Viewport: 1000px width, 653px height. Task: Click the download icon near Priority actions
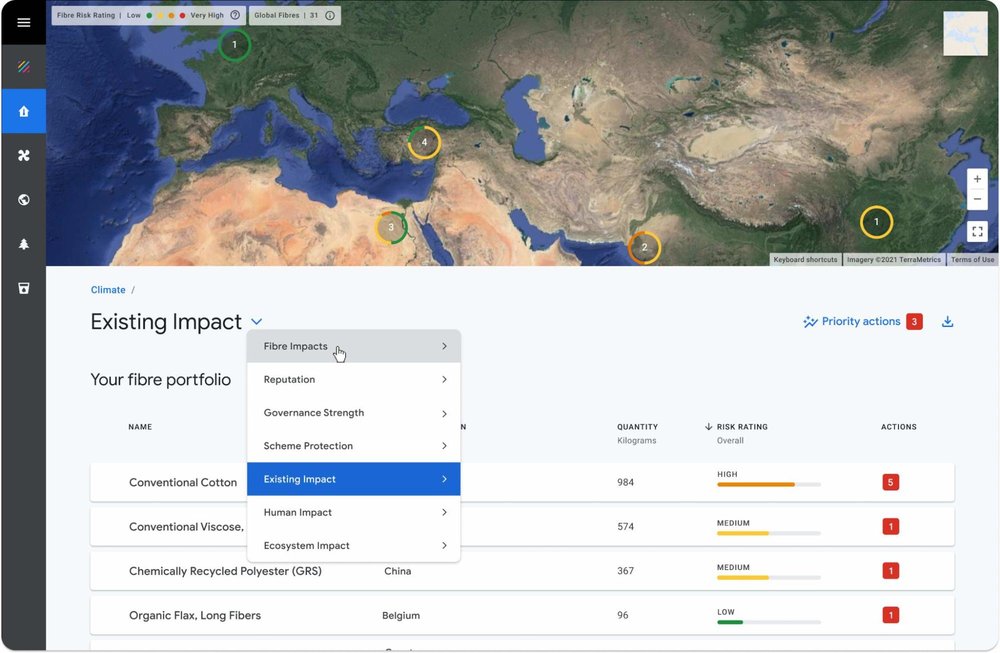[946, 321]
